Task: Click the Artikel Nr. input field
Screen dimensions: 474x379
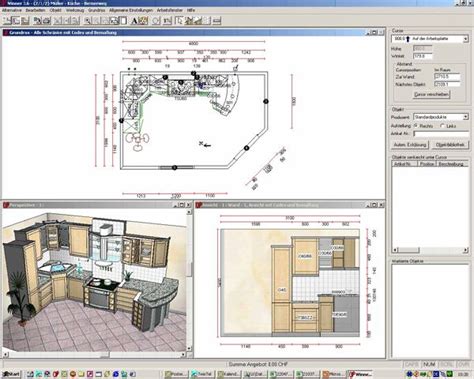Action: click(441, 134)
